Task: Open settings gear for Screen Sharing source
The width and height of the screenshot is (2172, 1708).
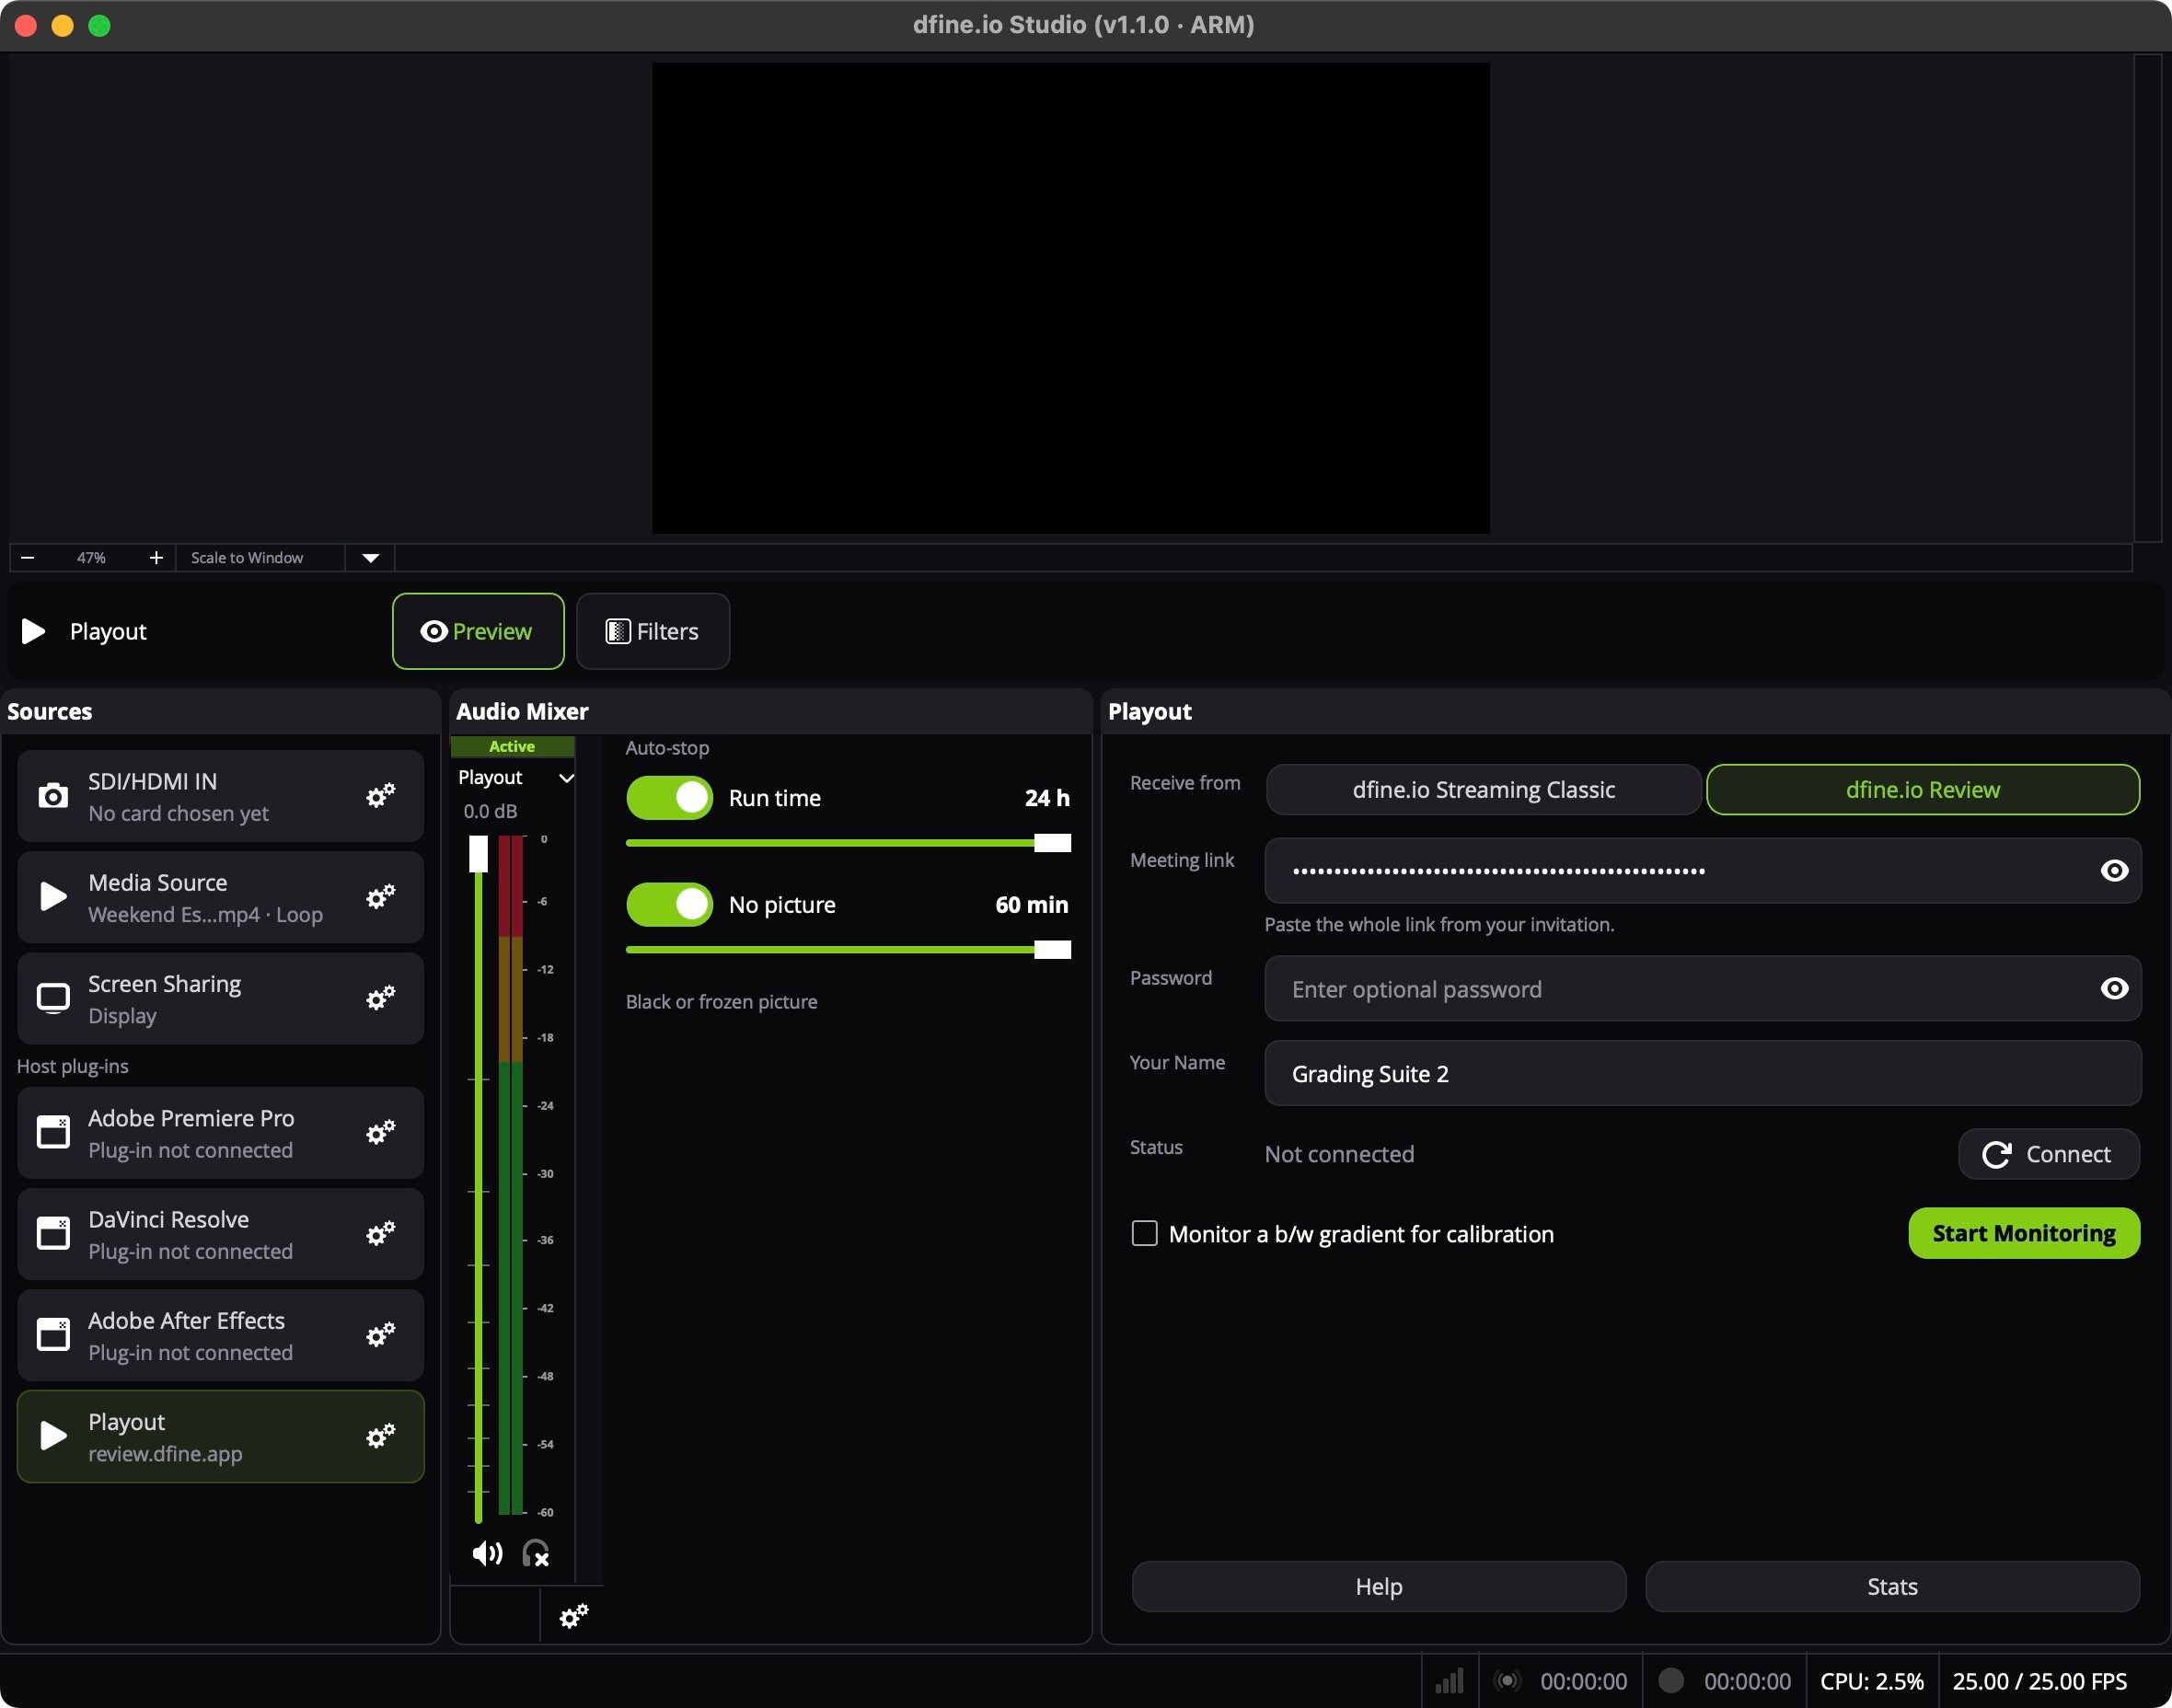Action: pyautogui.click(x=380, y=998)
